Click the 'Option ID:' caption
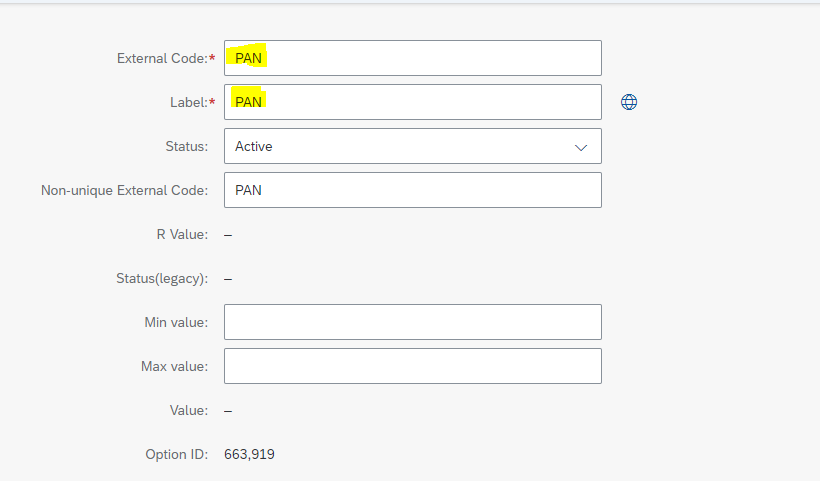Image resolution: width=820 pixels, height=481 pixels. pyautogui.click(x=177, y=454)
